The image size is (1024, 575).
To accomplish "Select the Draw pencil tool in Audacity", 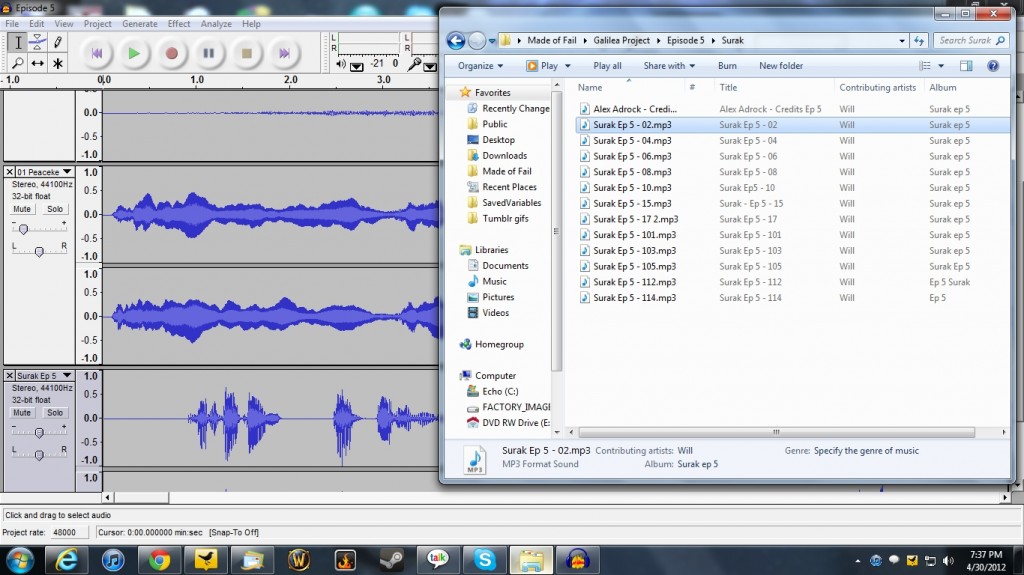I will point(57,43).
